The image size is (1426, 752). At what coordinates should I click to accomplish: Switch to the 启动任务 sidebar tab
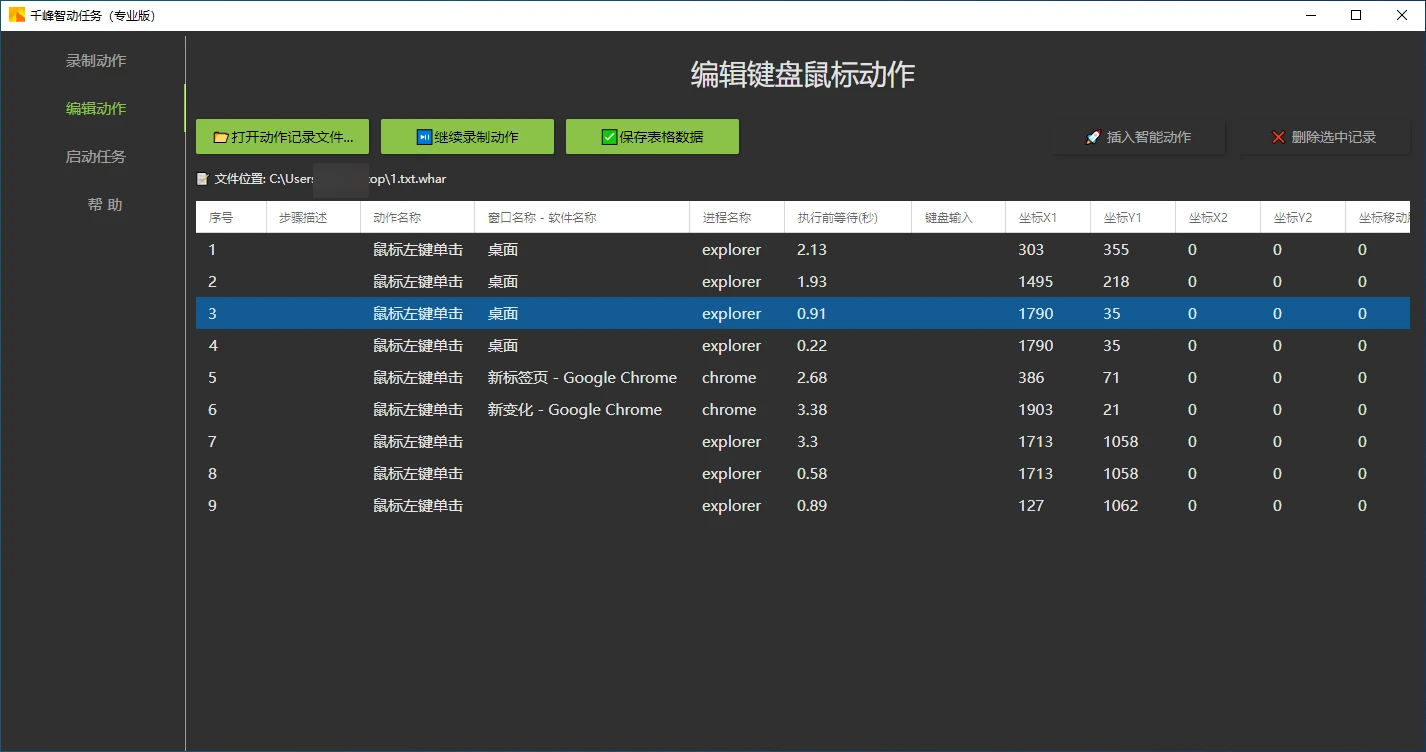tap(96, 157)
